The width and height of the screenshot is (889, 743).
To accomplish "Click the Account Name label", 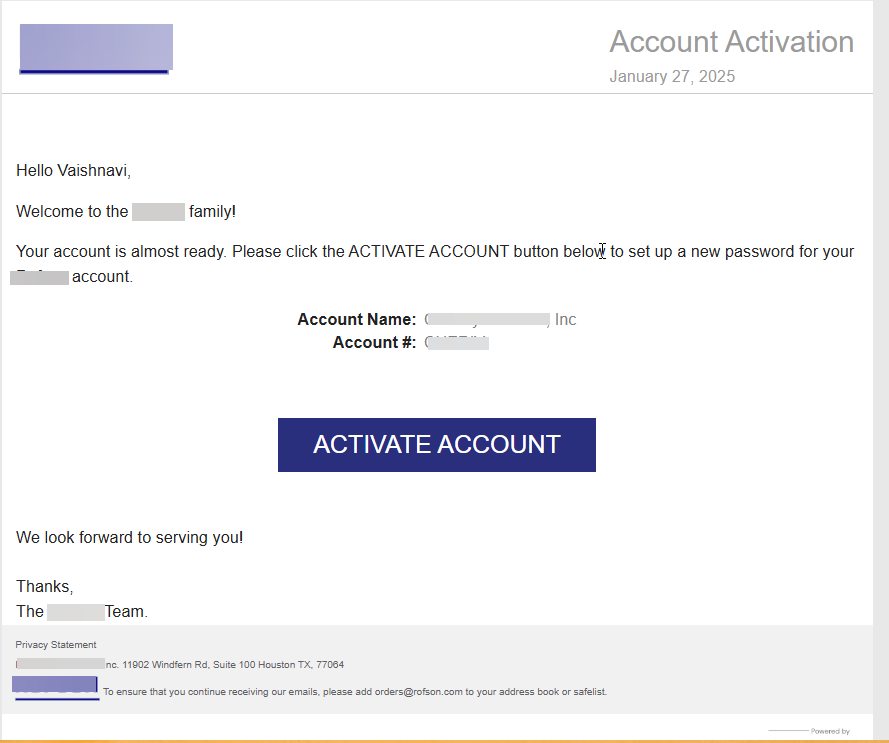I will point(356,320).
